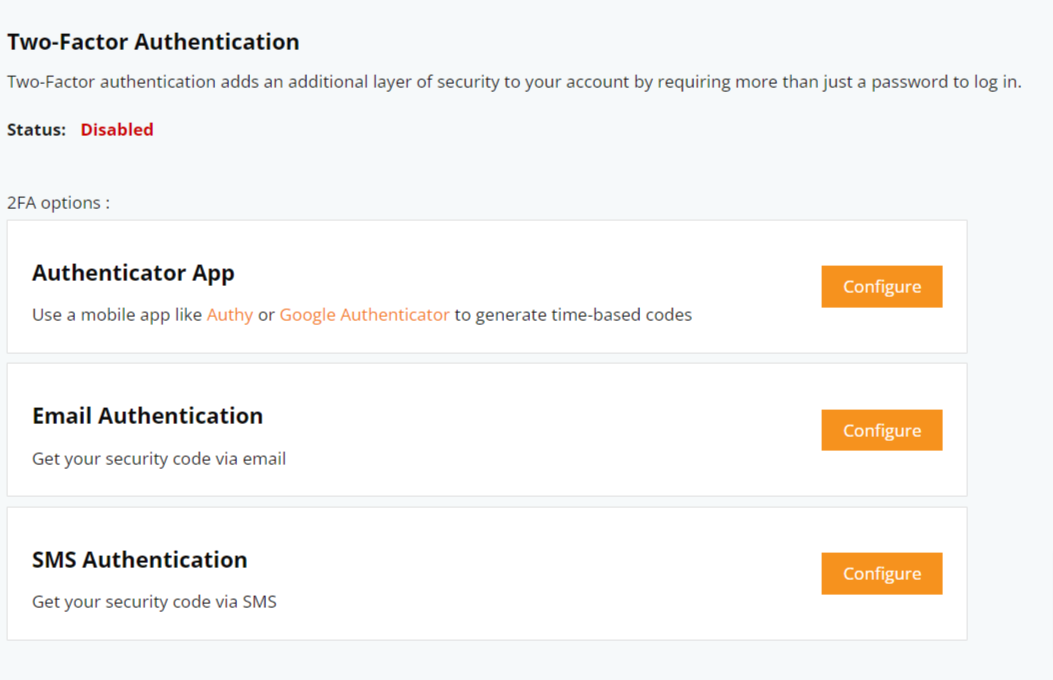Configure SMS Authentication
Image resolution: width=1053 pixels, height=680 pixels.
[881, 573]
